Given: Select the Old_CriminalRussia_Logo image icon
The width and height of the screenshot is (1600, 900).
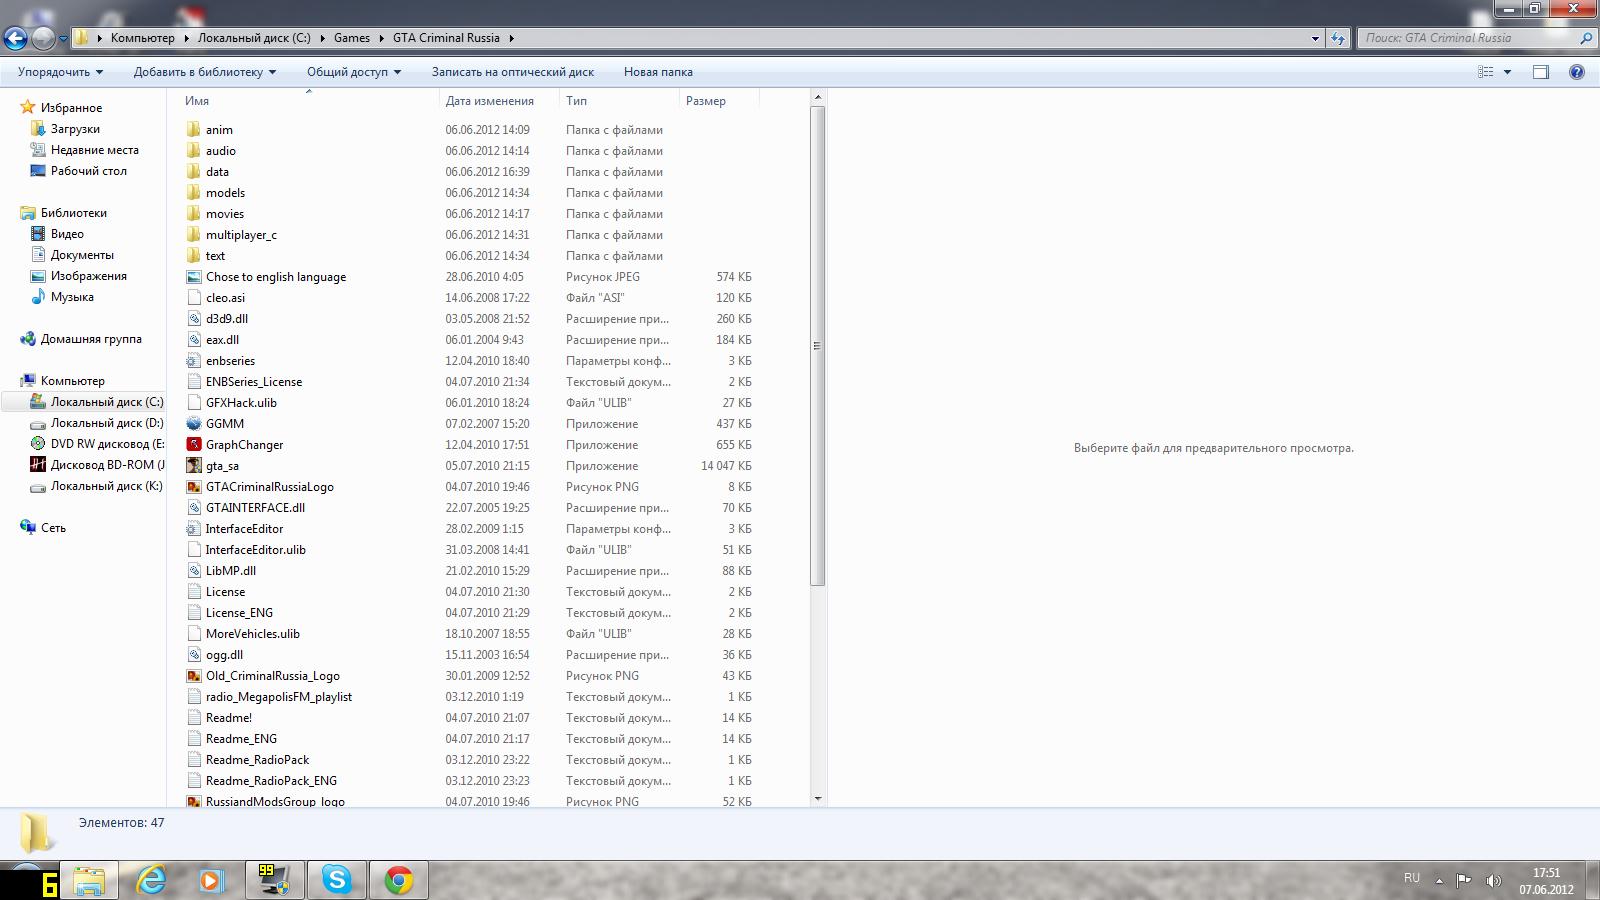Looking at the screenshot, I should [194, 676].
